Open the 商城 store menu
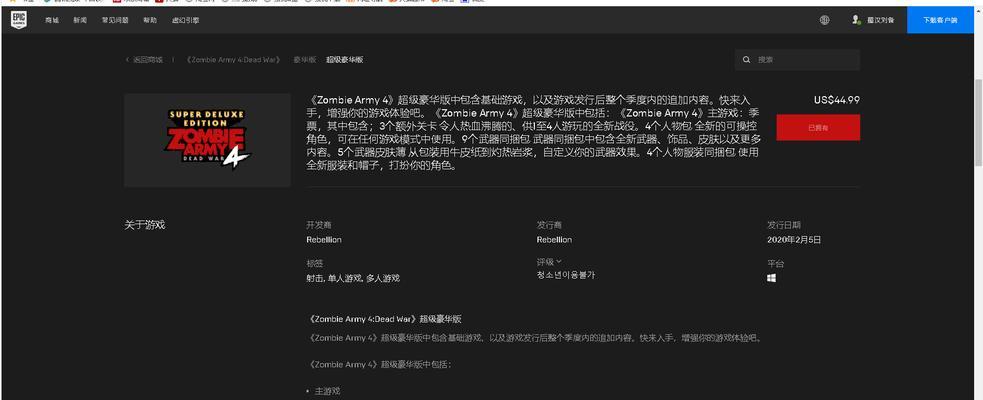 pos(52,20)
